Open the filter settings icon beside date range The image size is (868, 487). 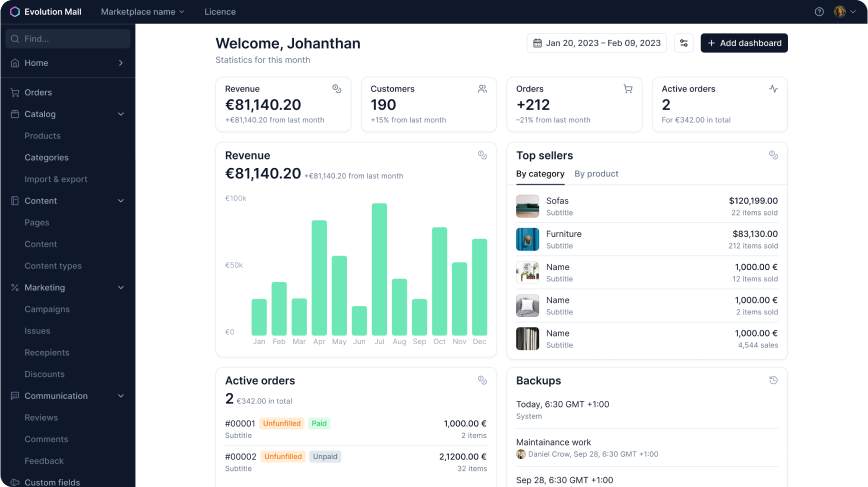tap(684, 43)
